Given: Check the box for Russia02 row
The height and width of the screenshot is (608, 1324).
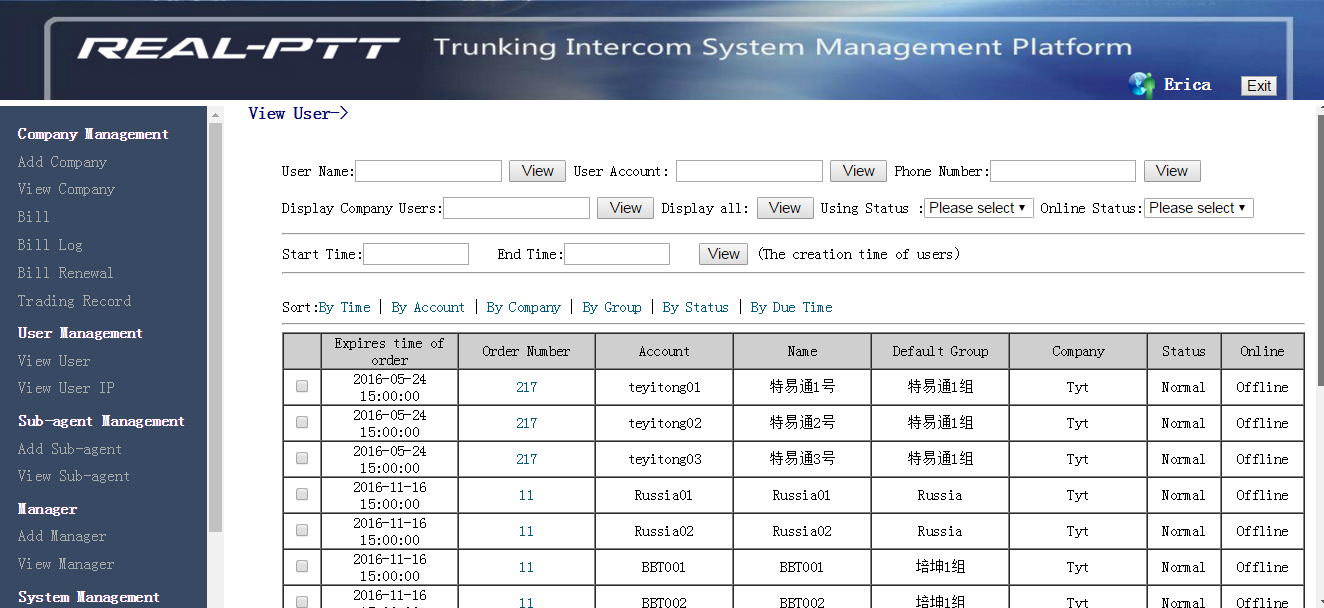Looking at the screenshot, I should tap(302, 530).
